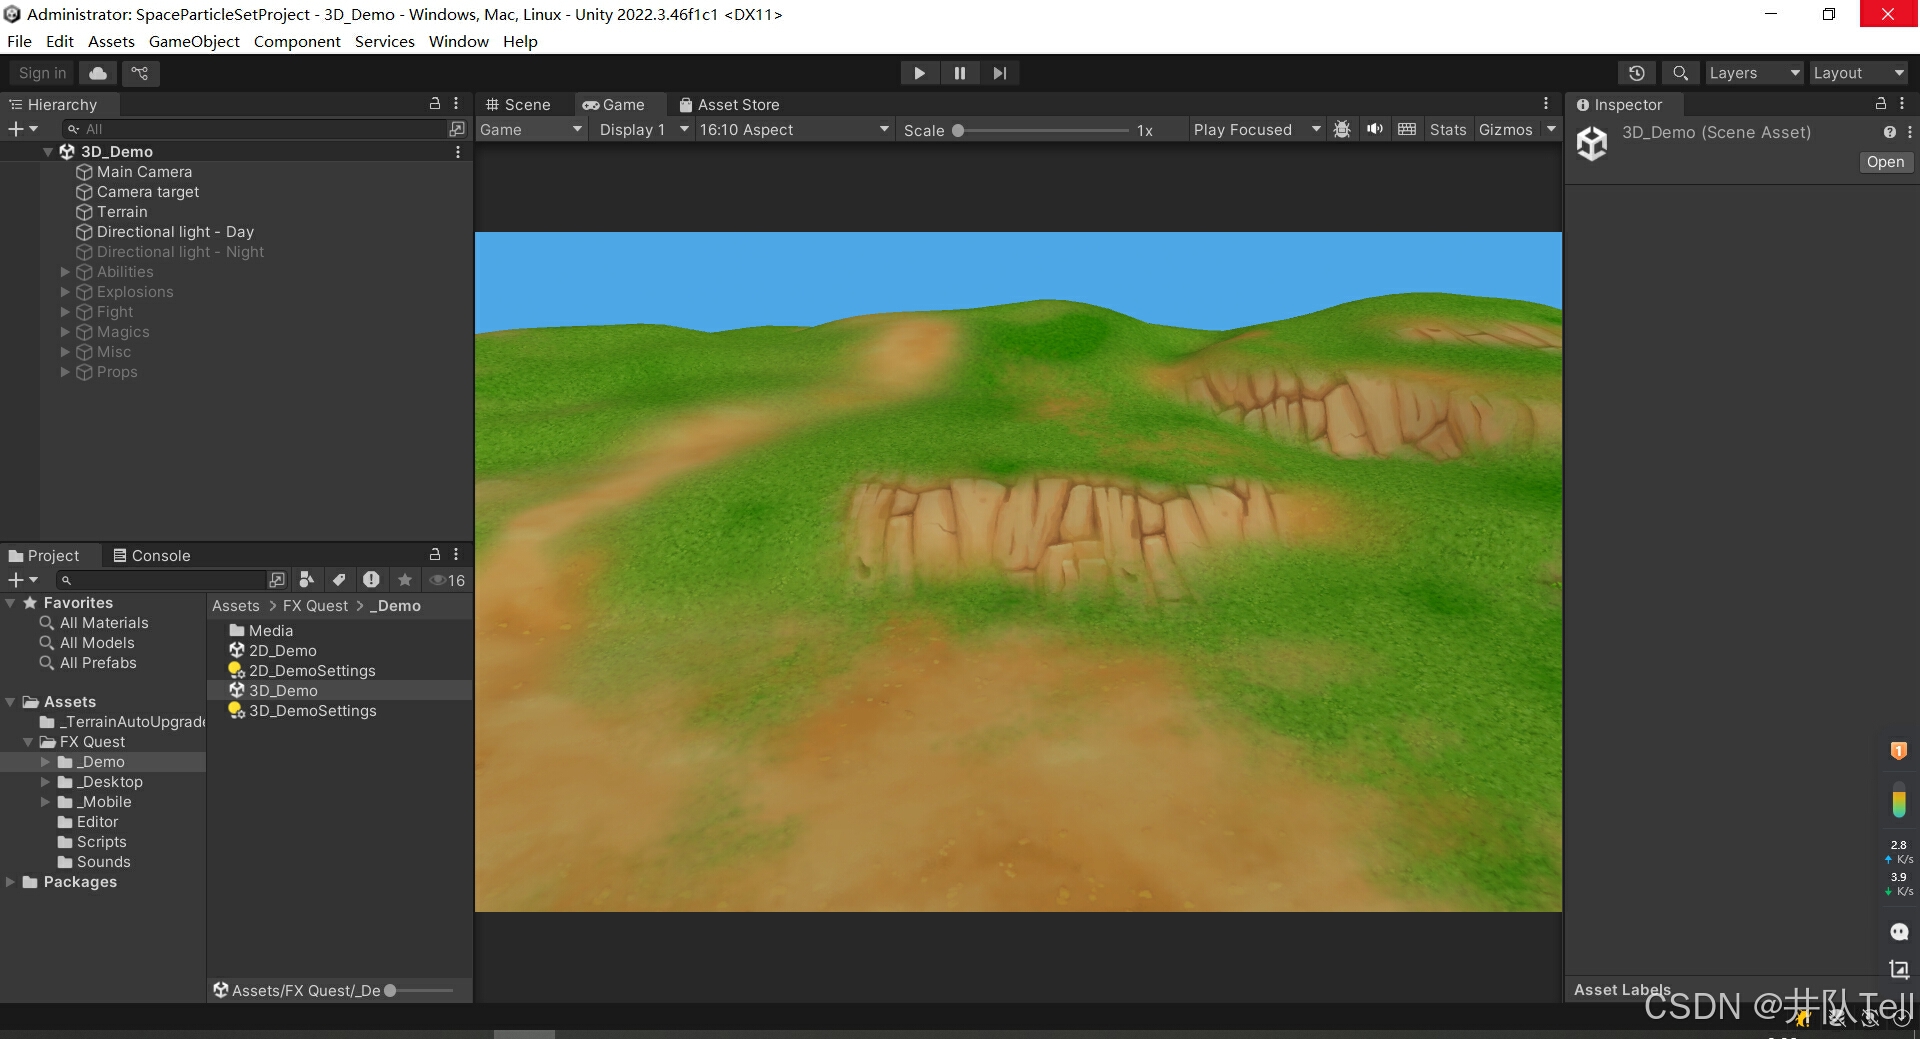Image resolution: width=1920 pixels, height=1039 pixels.
Task: Open the Game/Simulator dropdown
Action: point(531,129)
